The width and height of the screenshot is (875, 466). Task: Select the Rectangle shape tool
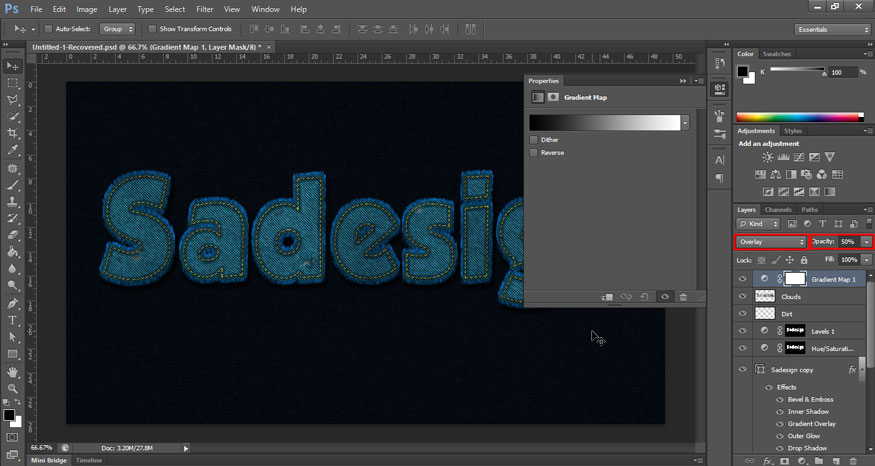[12, 354]
